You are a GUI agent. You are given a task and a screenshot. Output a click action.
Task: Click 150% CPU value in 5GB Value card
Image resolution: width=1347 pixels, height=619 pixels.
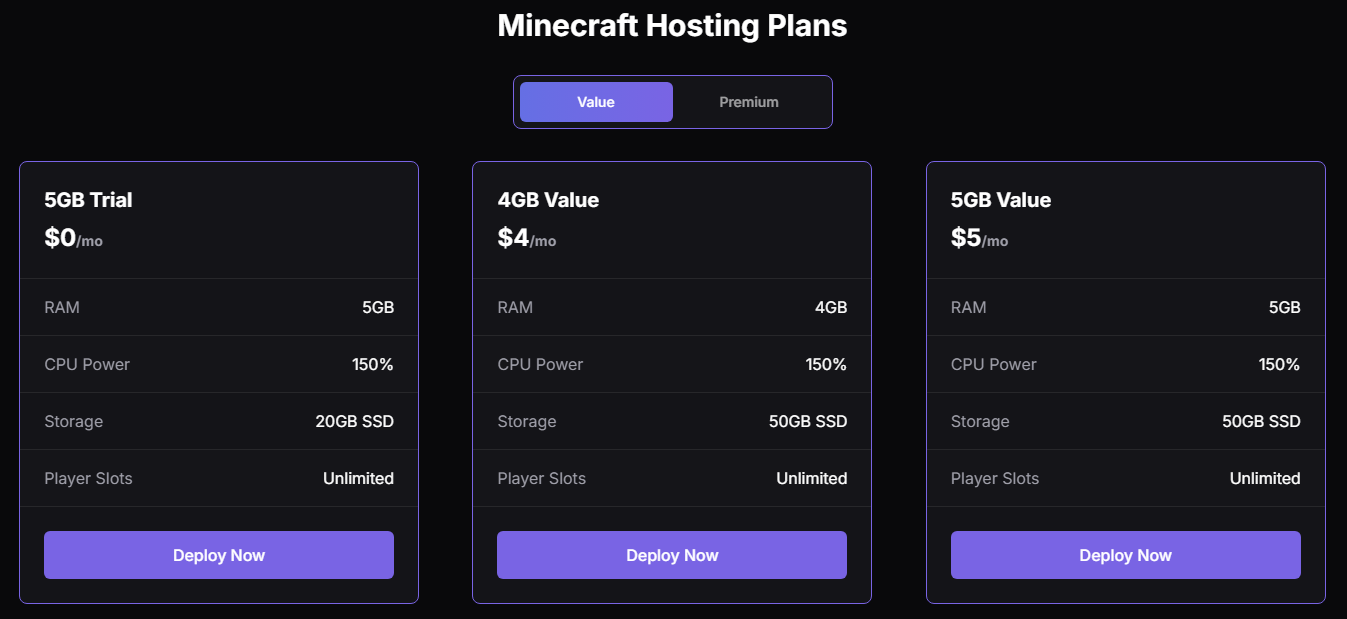1280,364
